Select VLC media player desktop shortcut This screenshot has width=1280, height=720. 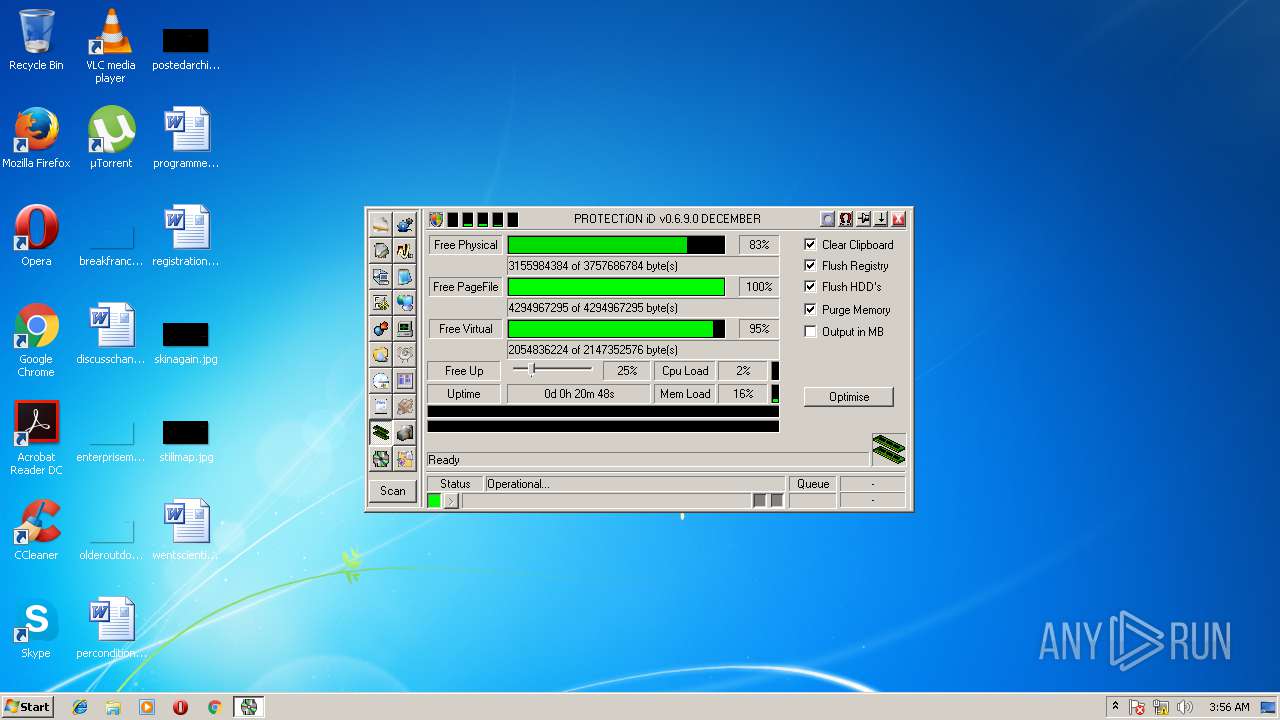[x=111, y=46]
